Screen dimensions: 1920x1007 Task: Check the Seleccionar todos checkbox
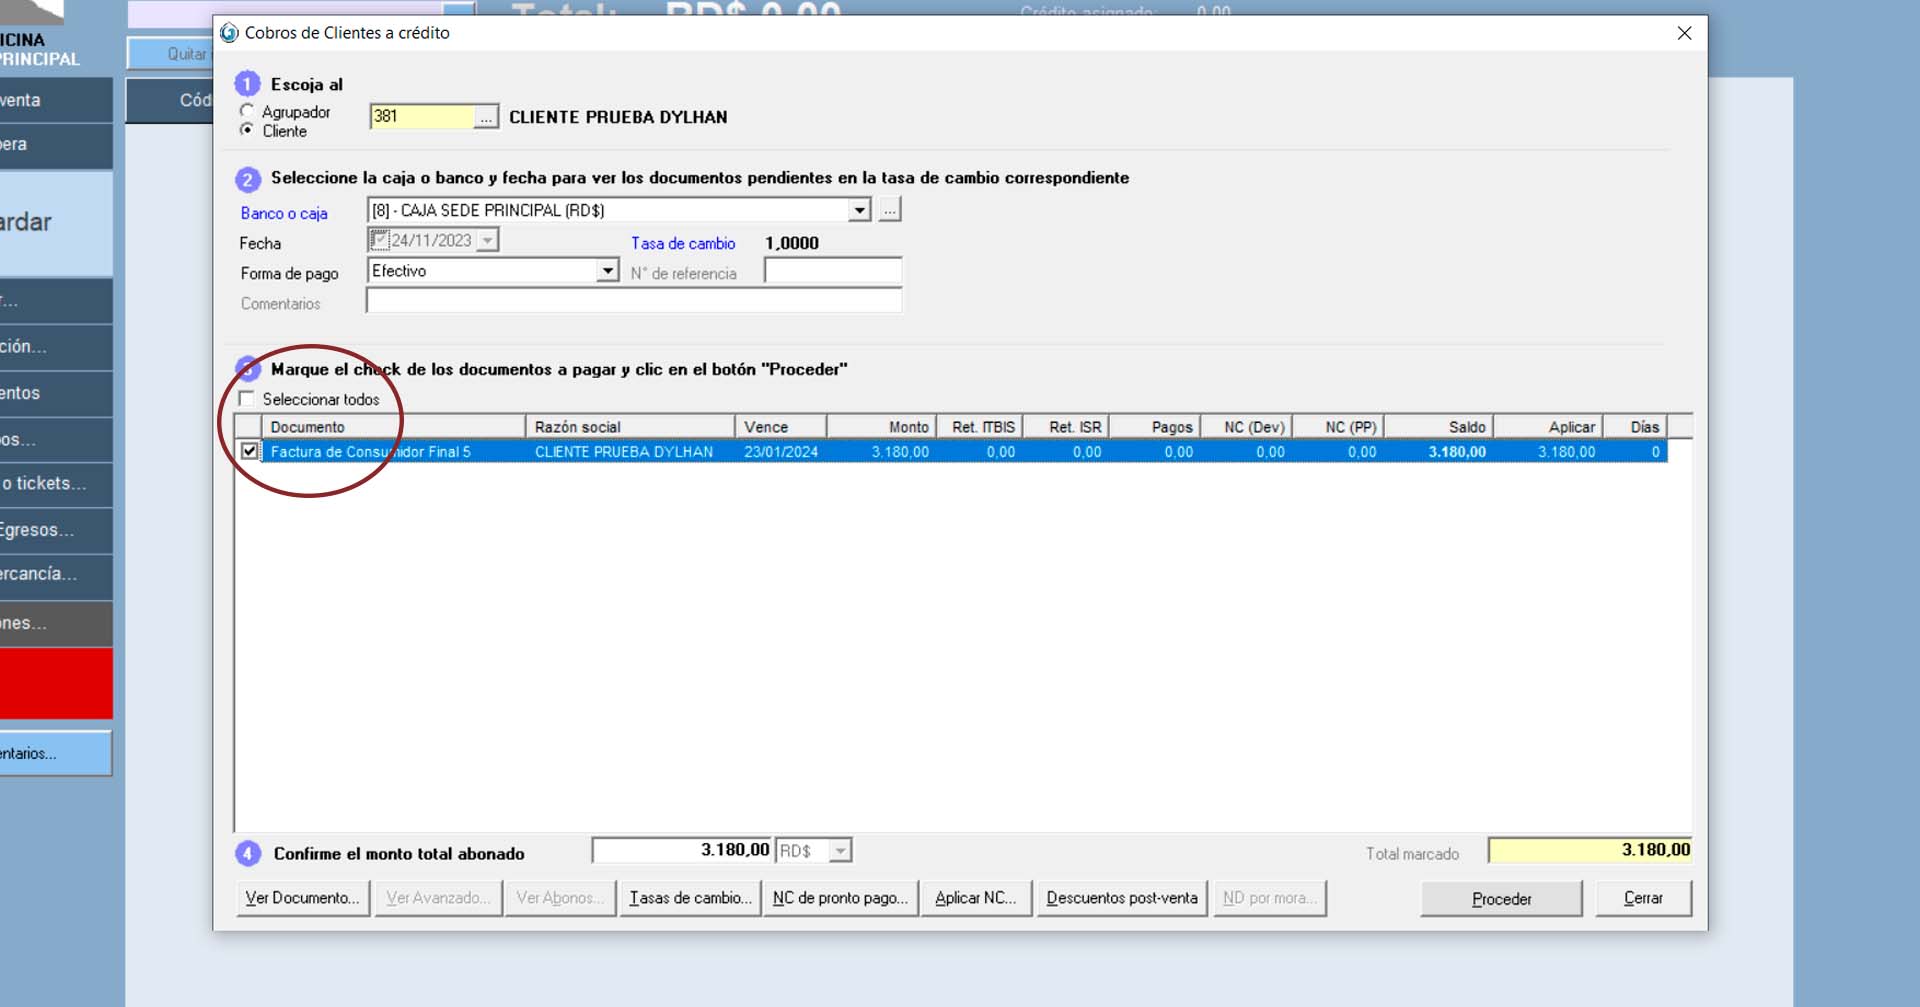(247, 399)
